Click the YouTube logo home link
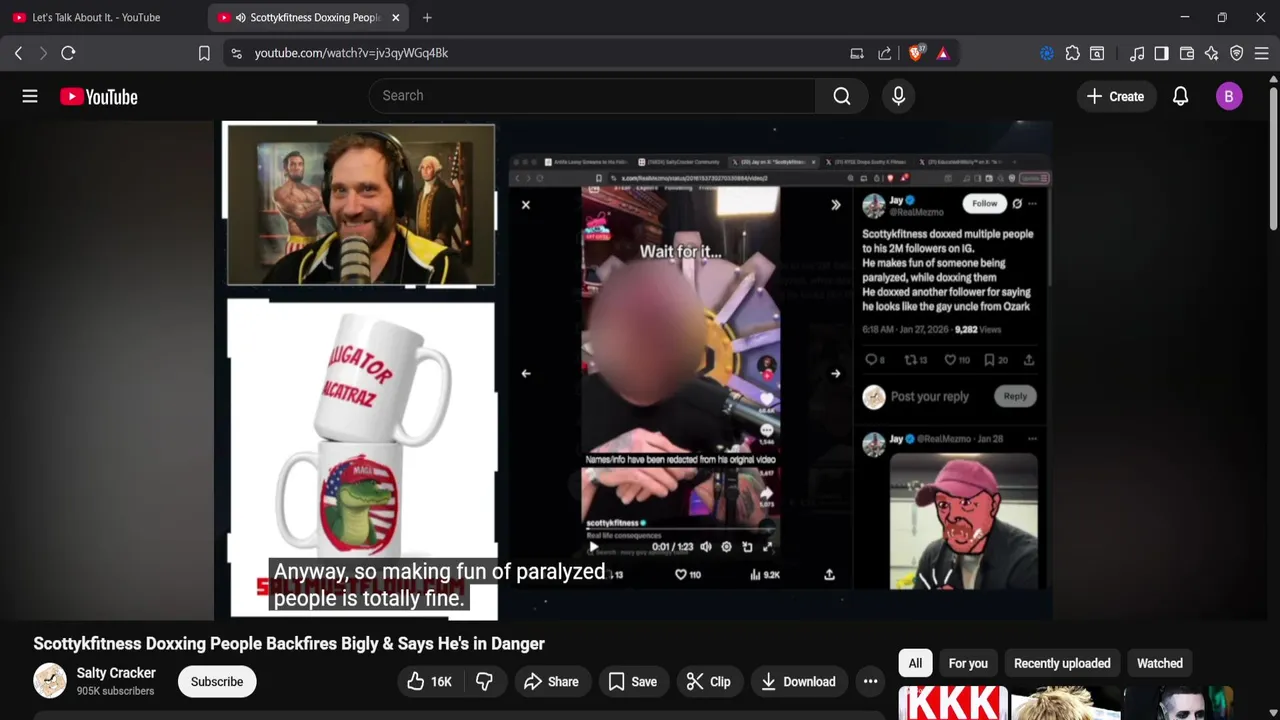 (98, 96)
